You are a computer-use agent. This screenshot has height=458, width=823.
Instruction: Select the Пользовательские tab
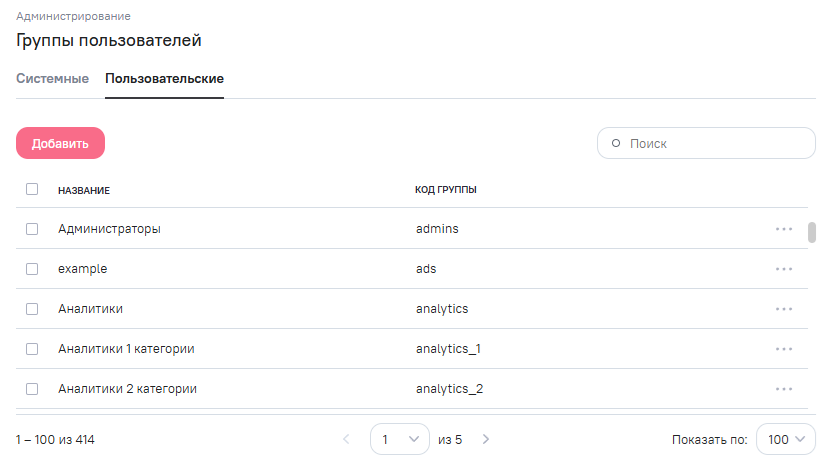[x=164, y=79]
